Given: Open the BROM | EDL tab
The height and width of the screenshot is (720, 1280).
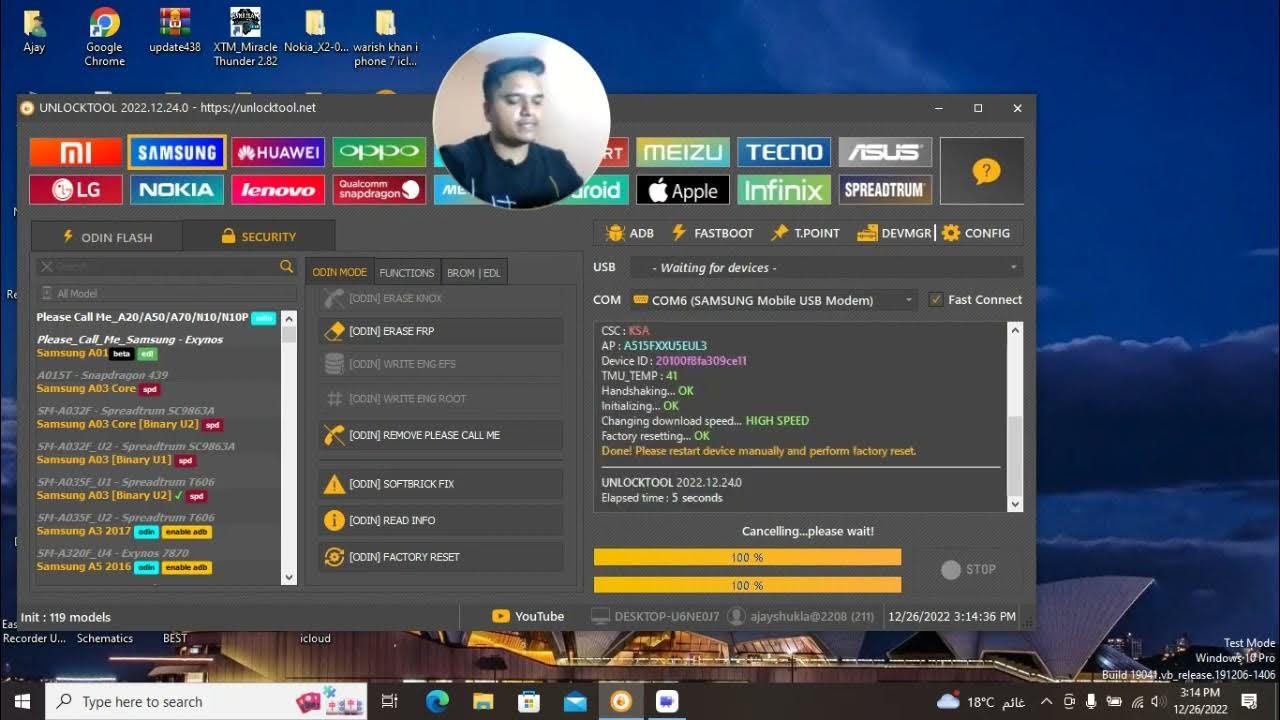Looking at the screenshot, I should point(474,272).
